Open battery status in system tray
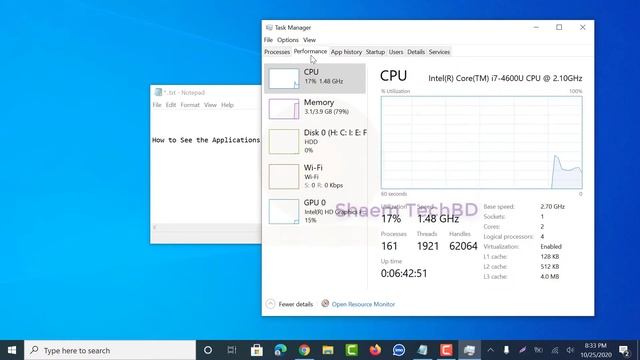 coord(538,350)
